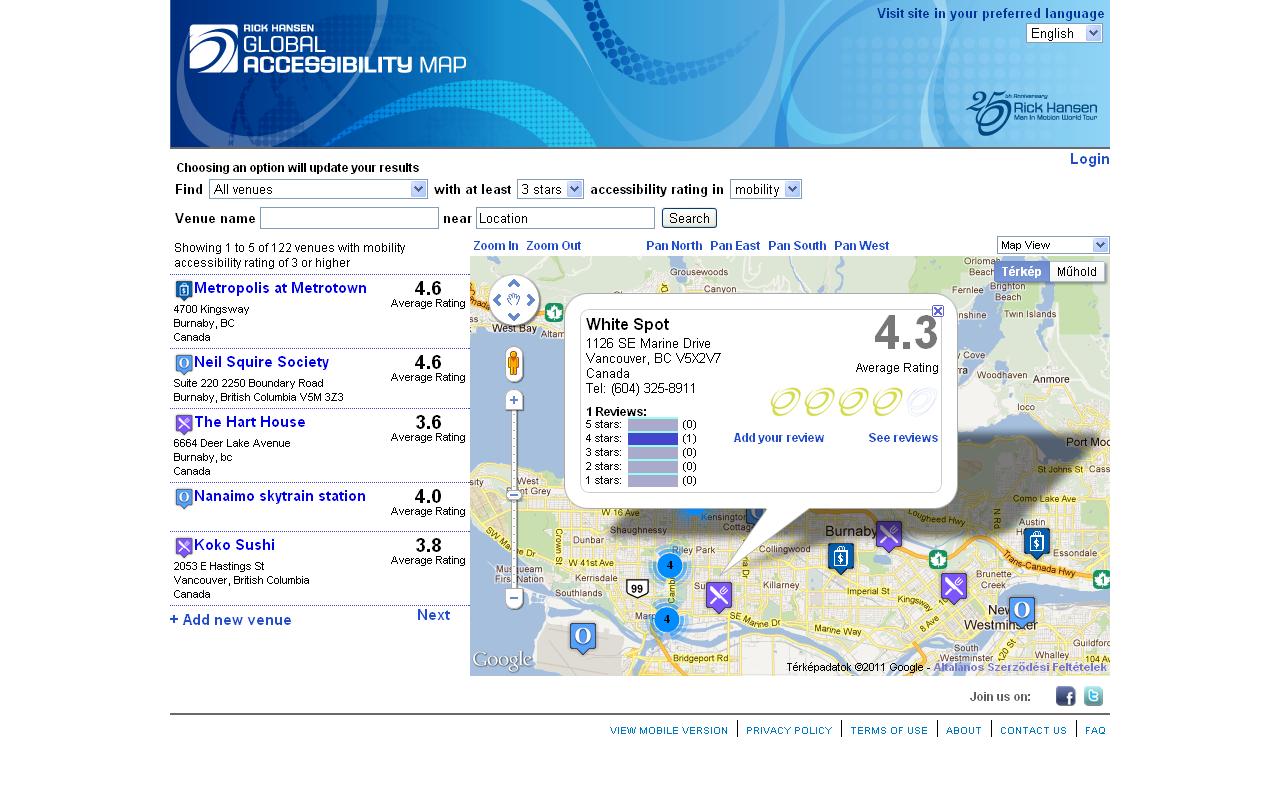Click the Street View pegman icon
Image resolution: width=1280 pixels, height=800 pixels.
click(514, 364)
